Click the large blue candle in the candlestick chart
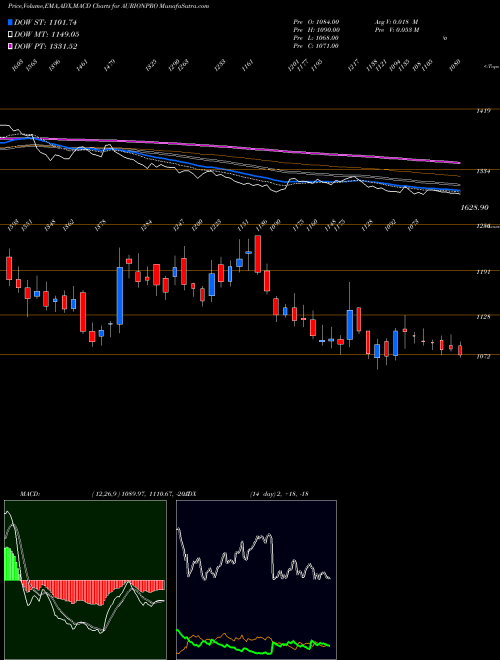The width and height of the screenshot is (500, 660). (x=120, y=295)
